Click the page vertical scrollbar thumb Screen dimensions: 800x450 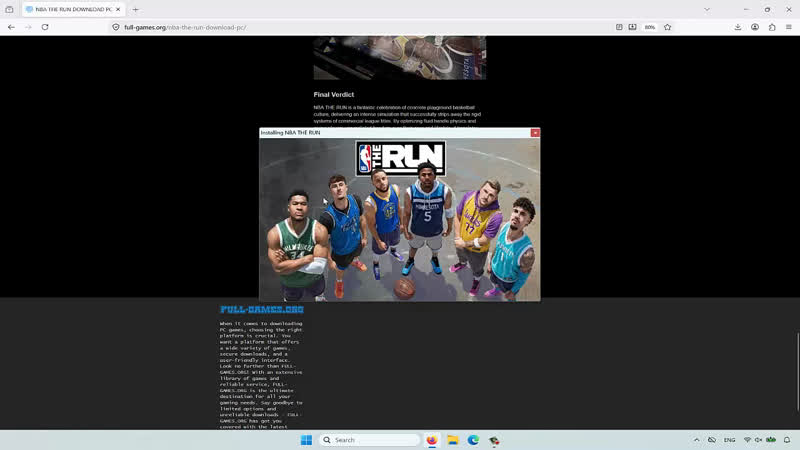pyautogui.click(x=797, y=371)
